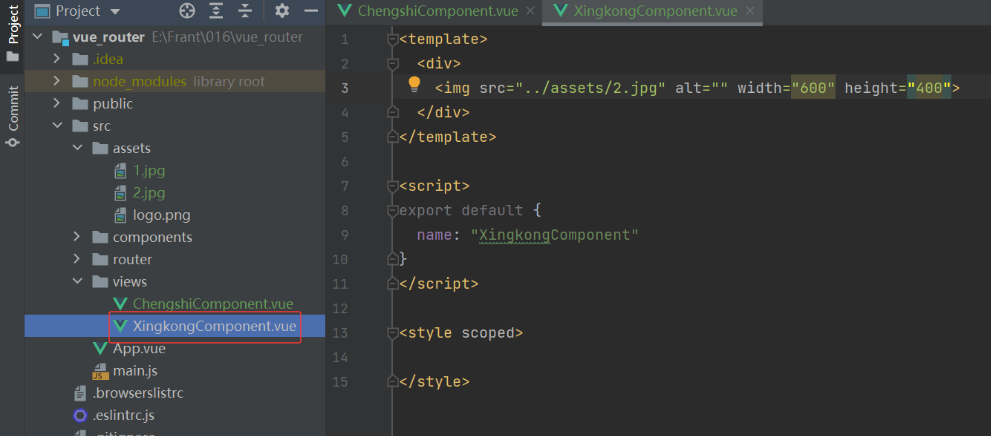Open the Commit side tab
The image size is (991, 436).
coord(13,118)
